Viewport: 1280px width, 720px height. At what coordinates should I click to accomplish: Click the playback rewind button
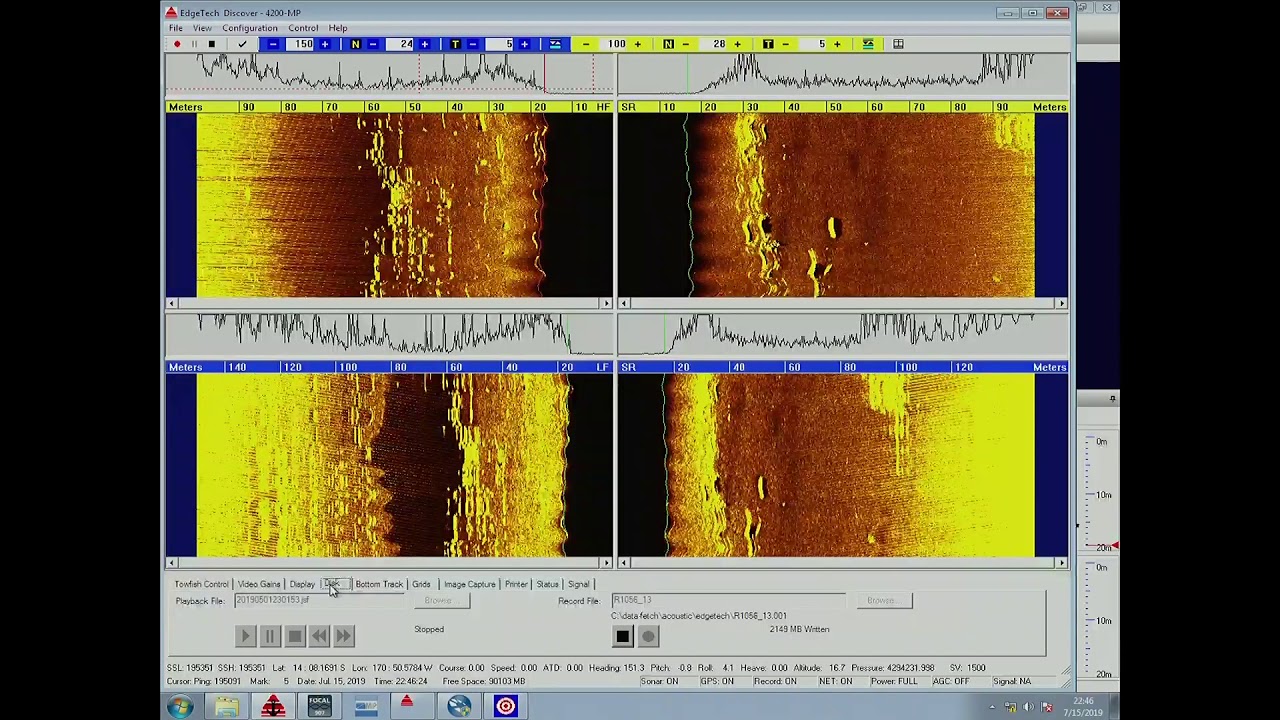[319, 636]
